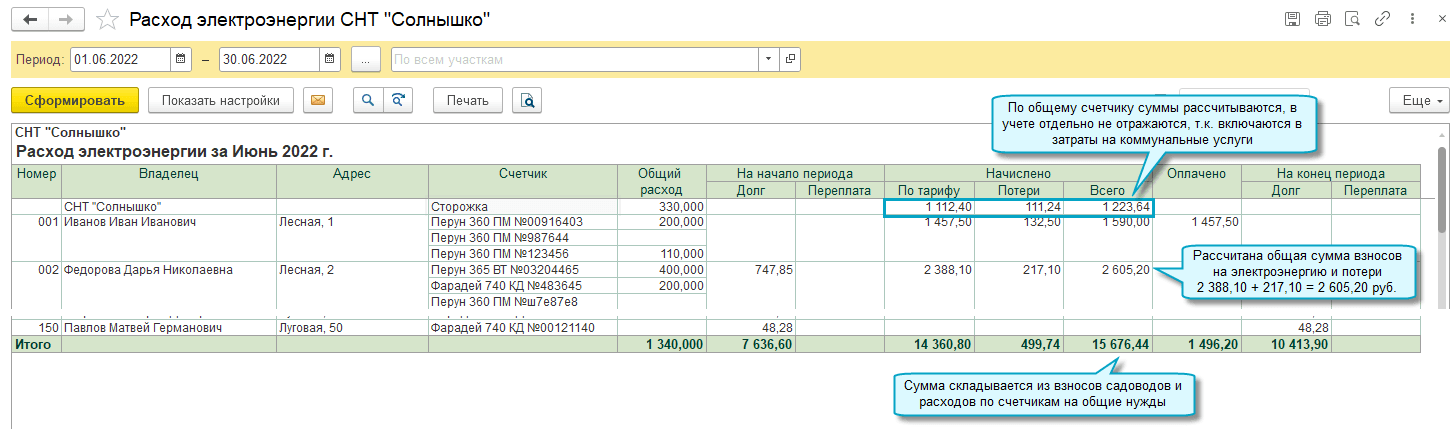Open period selection with ellipsis button

tap(365, 59)
